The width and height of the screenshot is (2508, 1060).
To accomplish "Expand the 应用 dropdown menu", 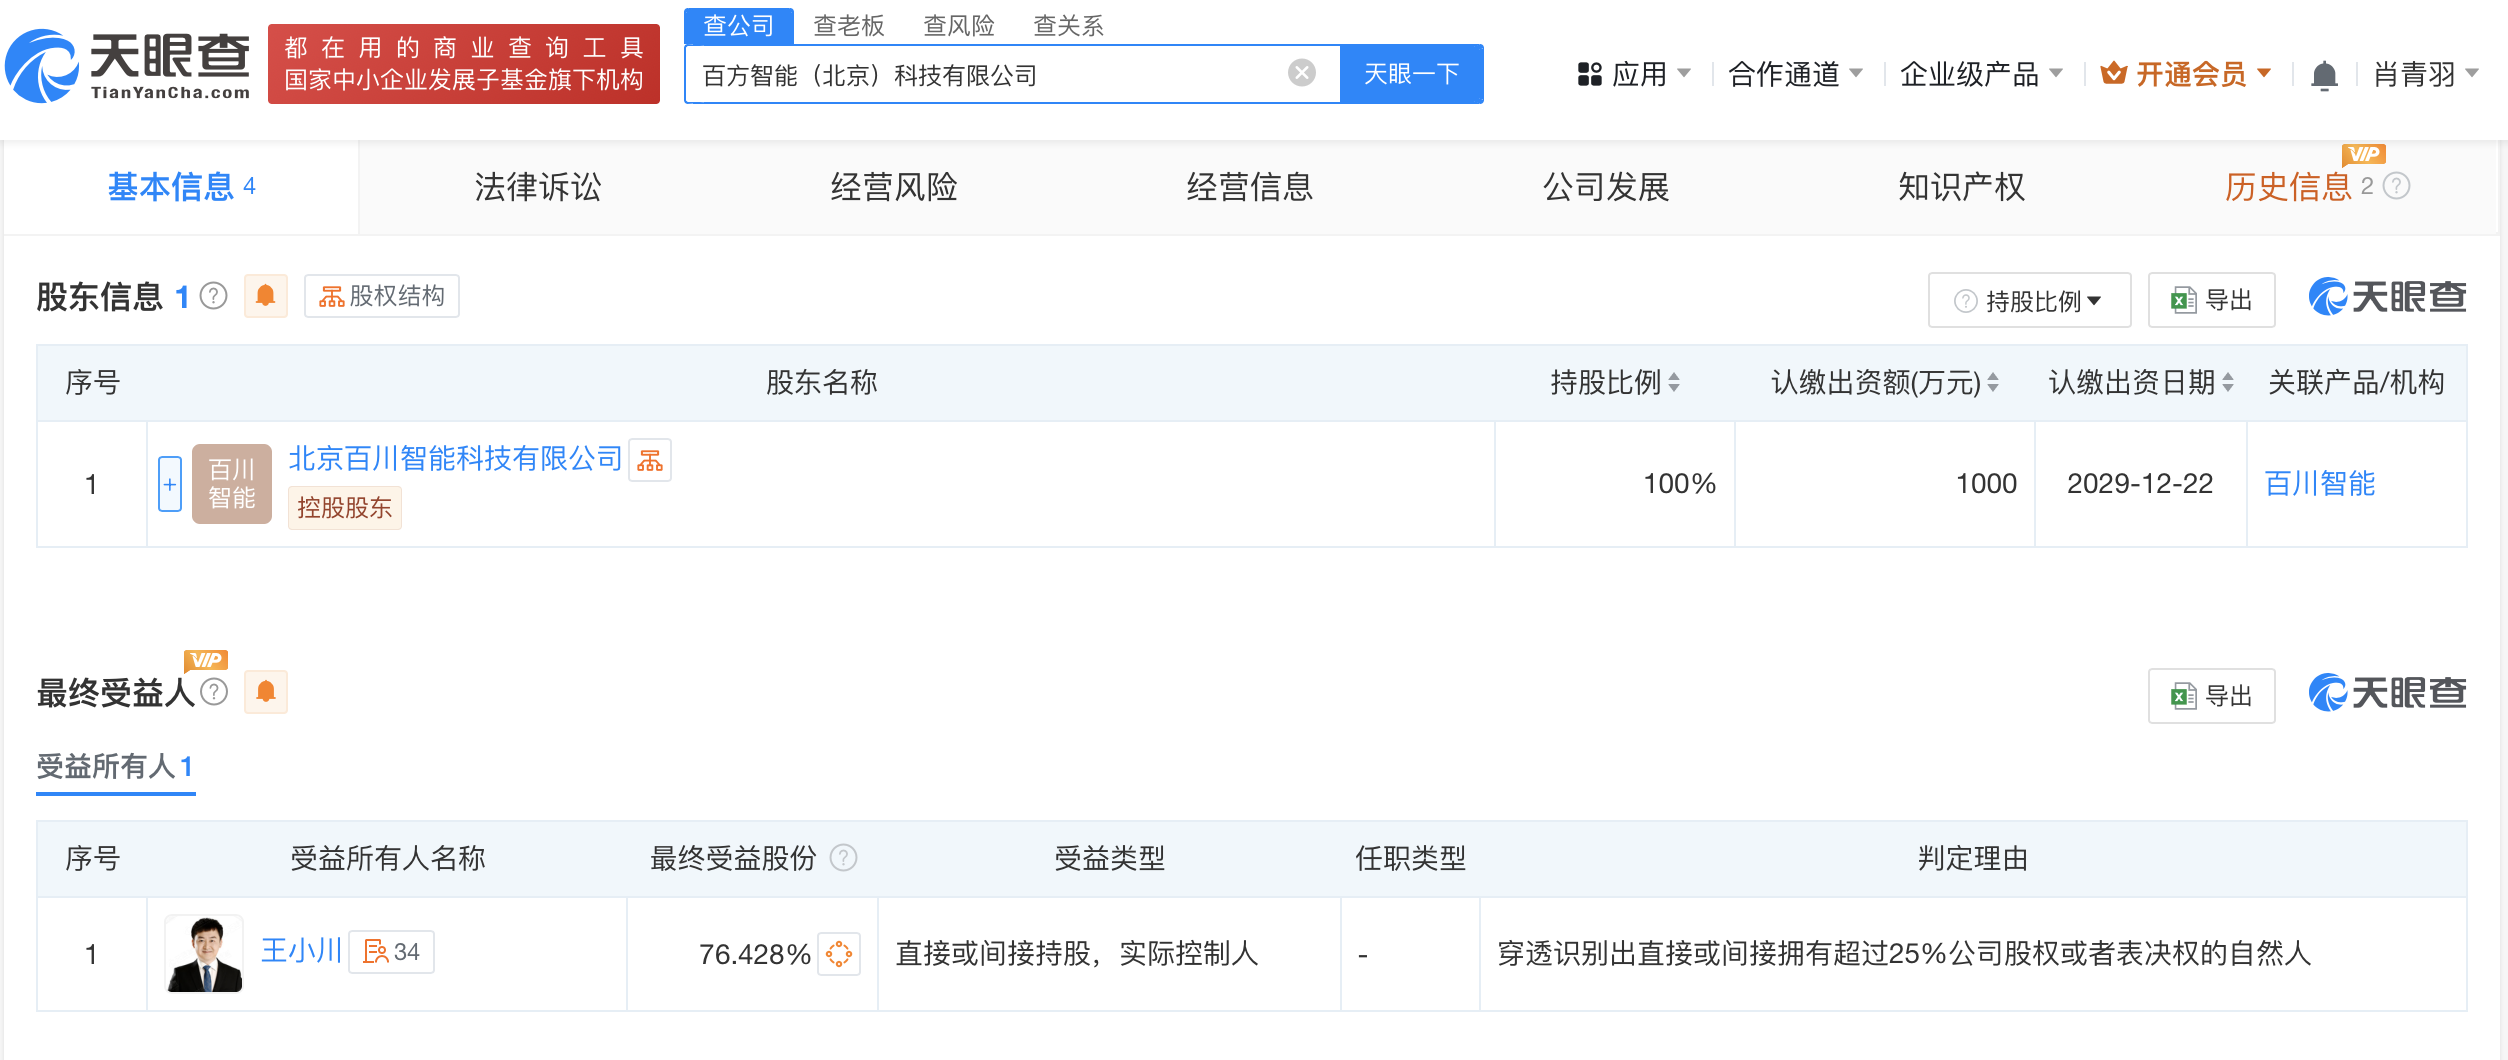I will (1633, 75).
